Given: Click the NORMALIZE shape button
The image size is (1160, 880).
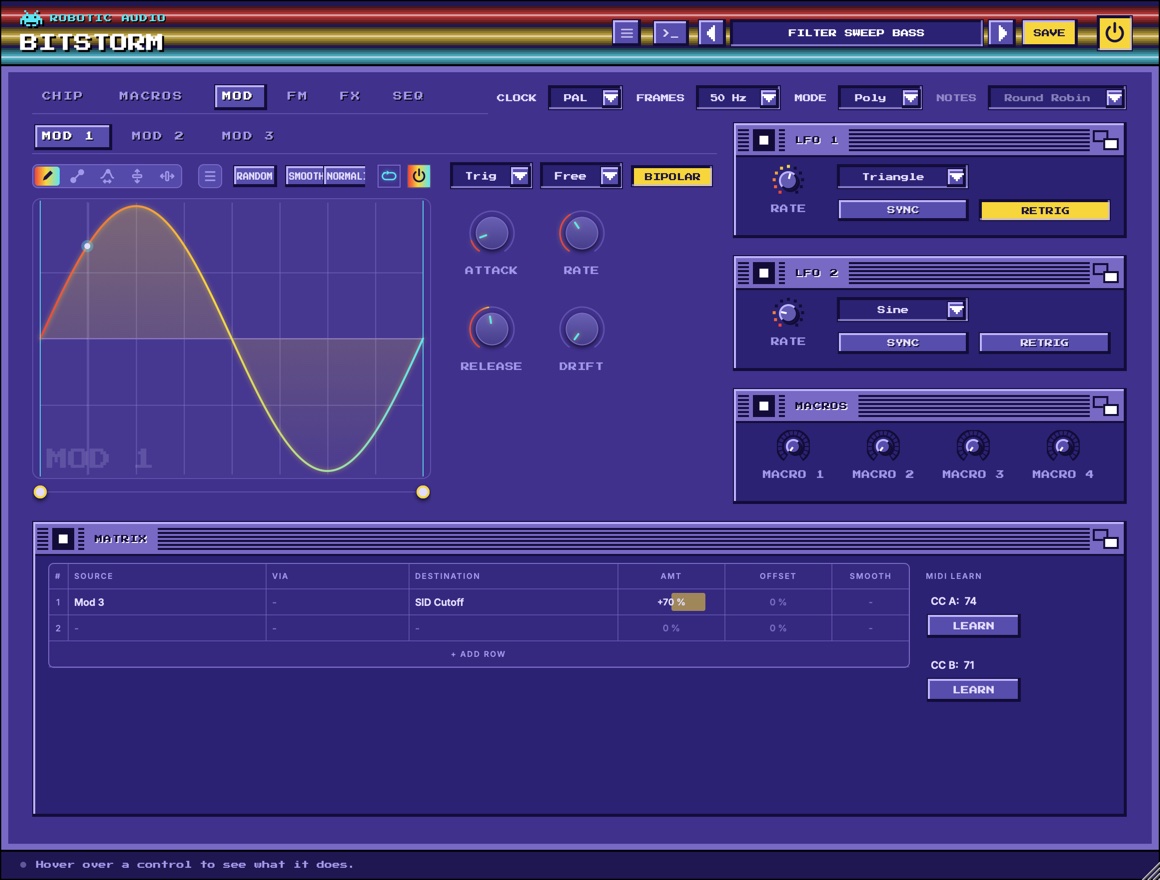Looking at the screenshot, I should click(x=345, y=176).
